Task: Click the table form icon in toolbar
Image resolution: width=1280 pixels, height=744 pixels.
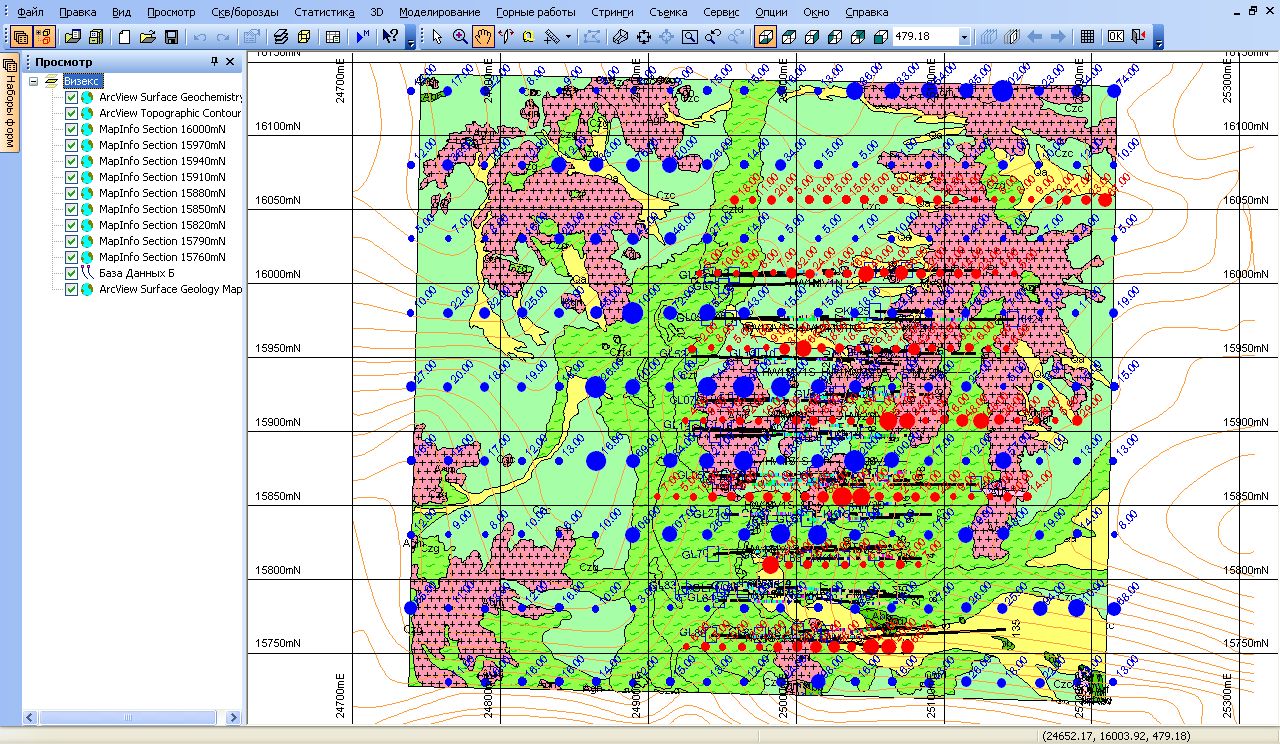Action: pos(333,37)
